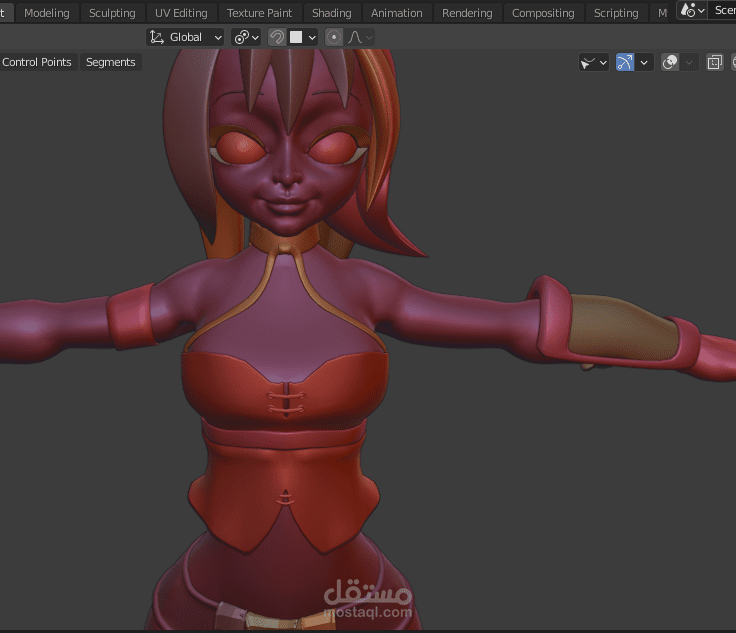Viewport: 736px width, 633px height.
Task: Click the proportional falloff curve icon
Action: [354, 37]
